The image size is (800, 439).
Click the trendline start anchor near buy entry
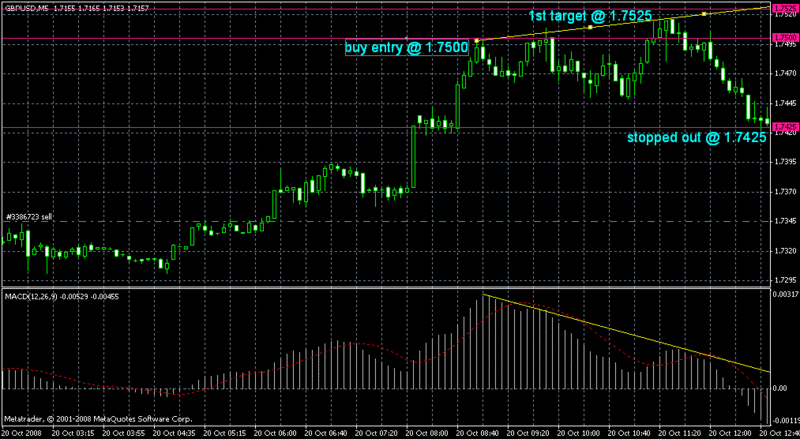click(478, 40)
